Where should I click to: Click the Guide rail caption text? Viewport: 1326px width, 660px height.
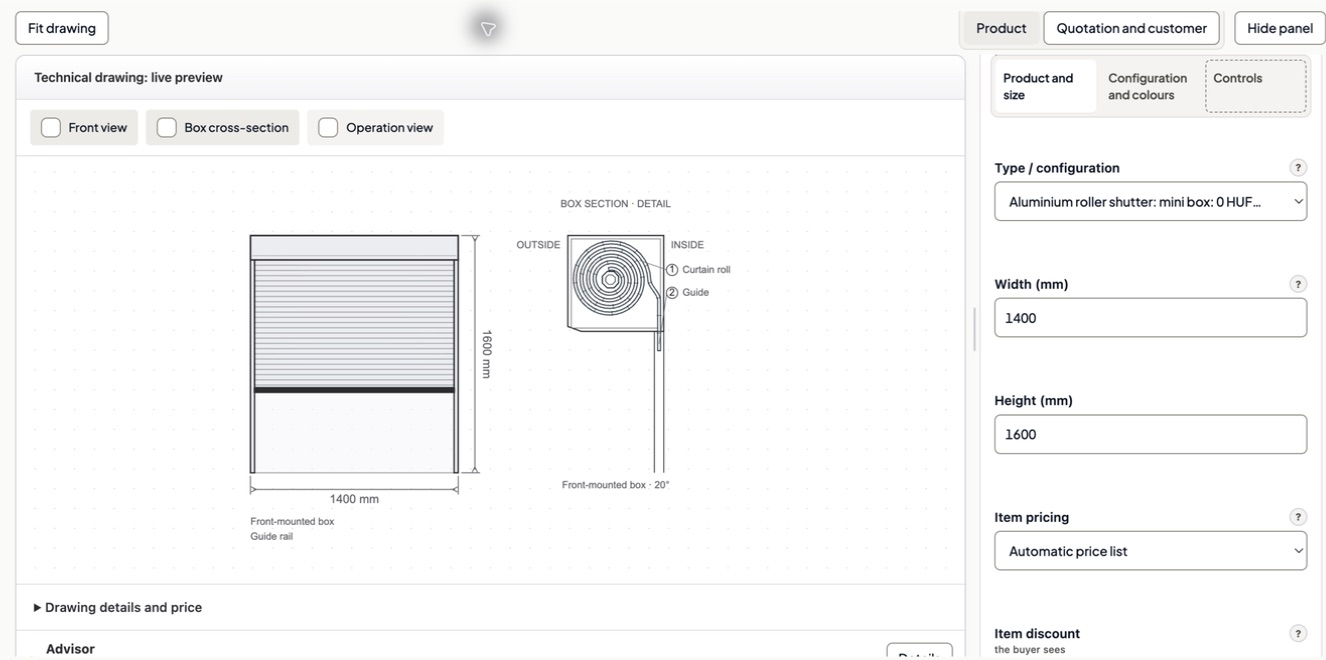(271, 537)
